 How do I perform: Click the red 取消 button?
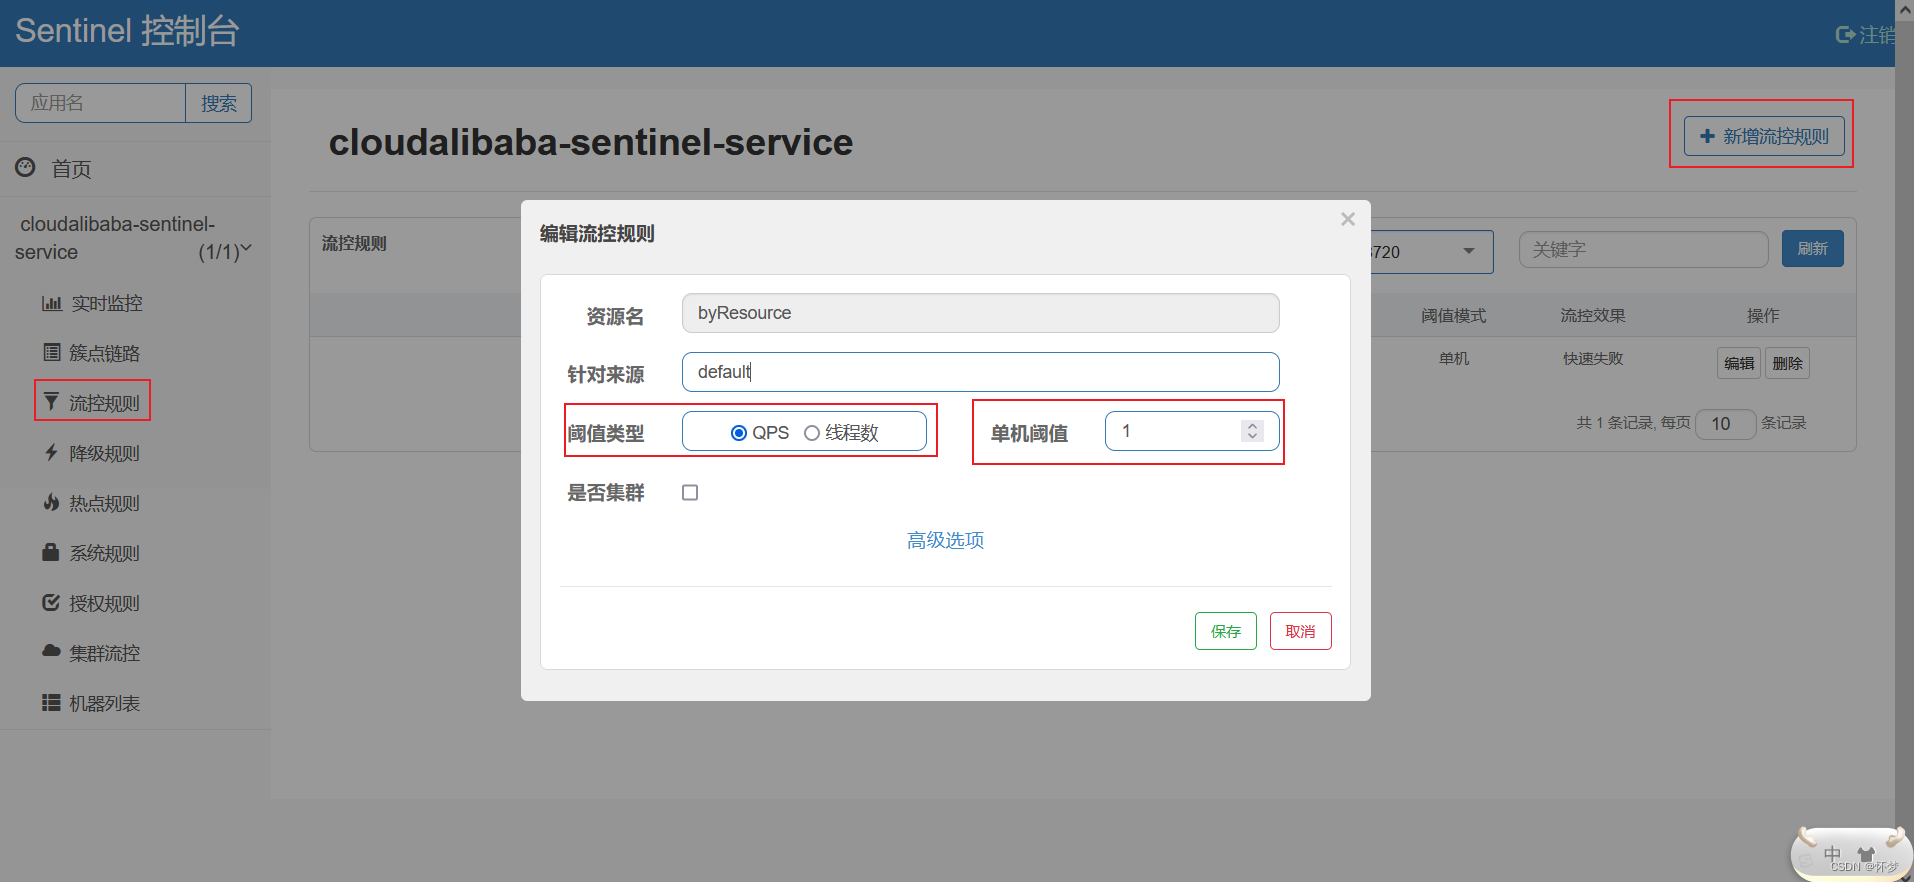pyautogui.click(x=1300, y=631)
